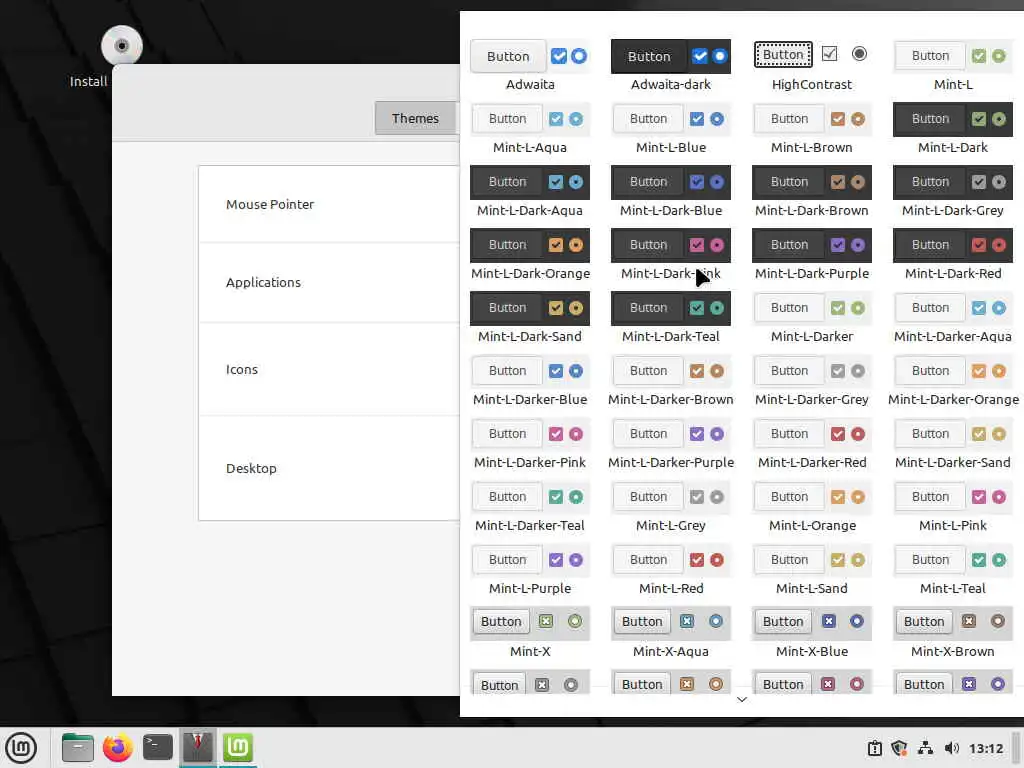This screenshot has width=1024, height=768.
Task: Apply Mint-L-Dark-Sand theme
Action: click(530, 318)
